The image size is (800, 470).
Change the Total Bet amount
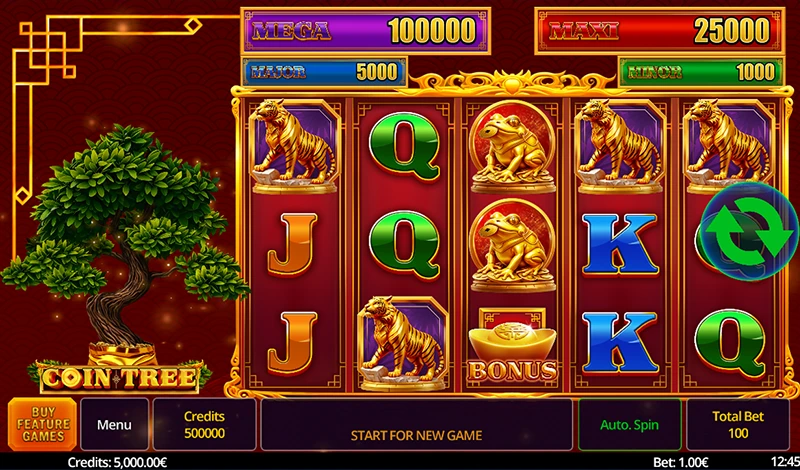tap(738, 425)
